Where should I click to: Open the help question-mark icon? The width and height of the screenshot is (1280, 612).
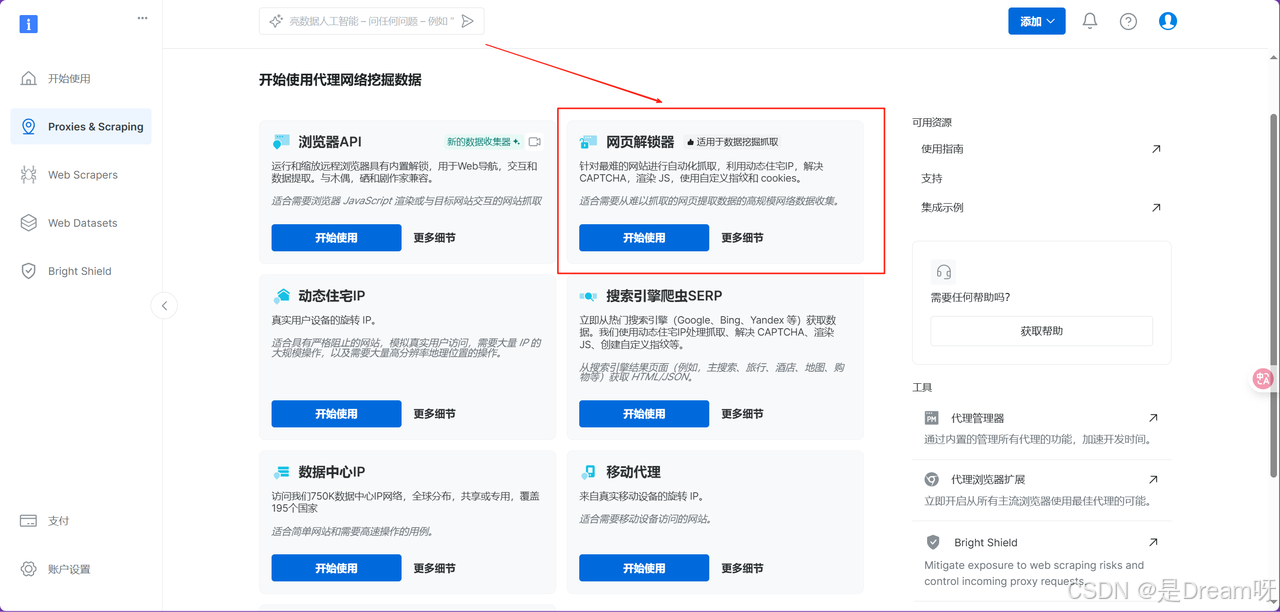point(1128,21)
